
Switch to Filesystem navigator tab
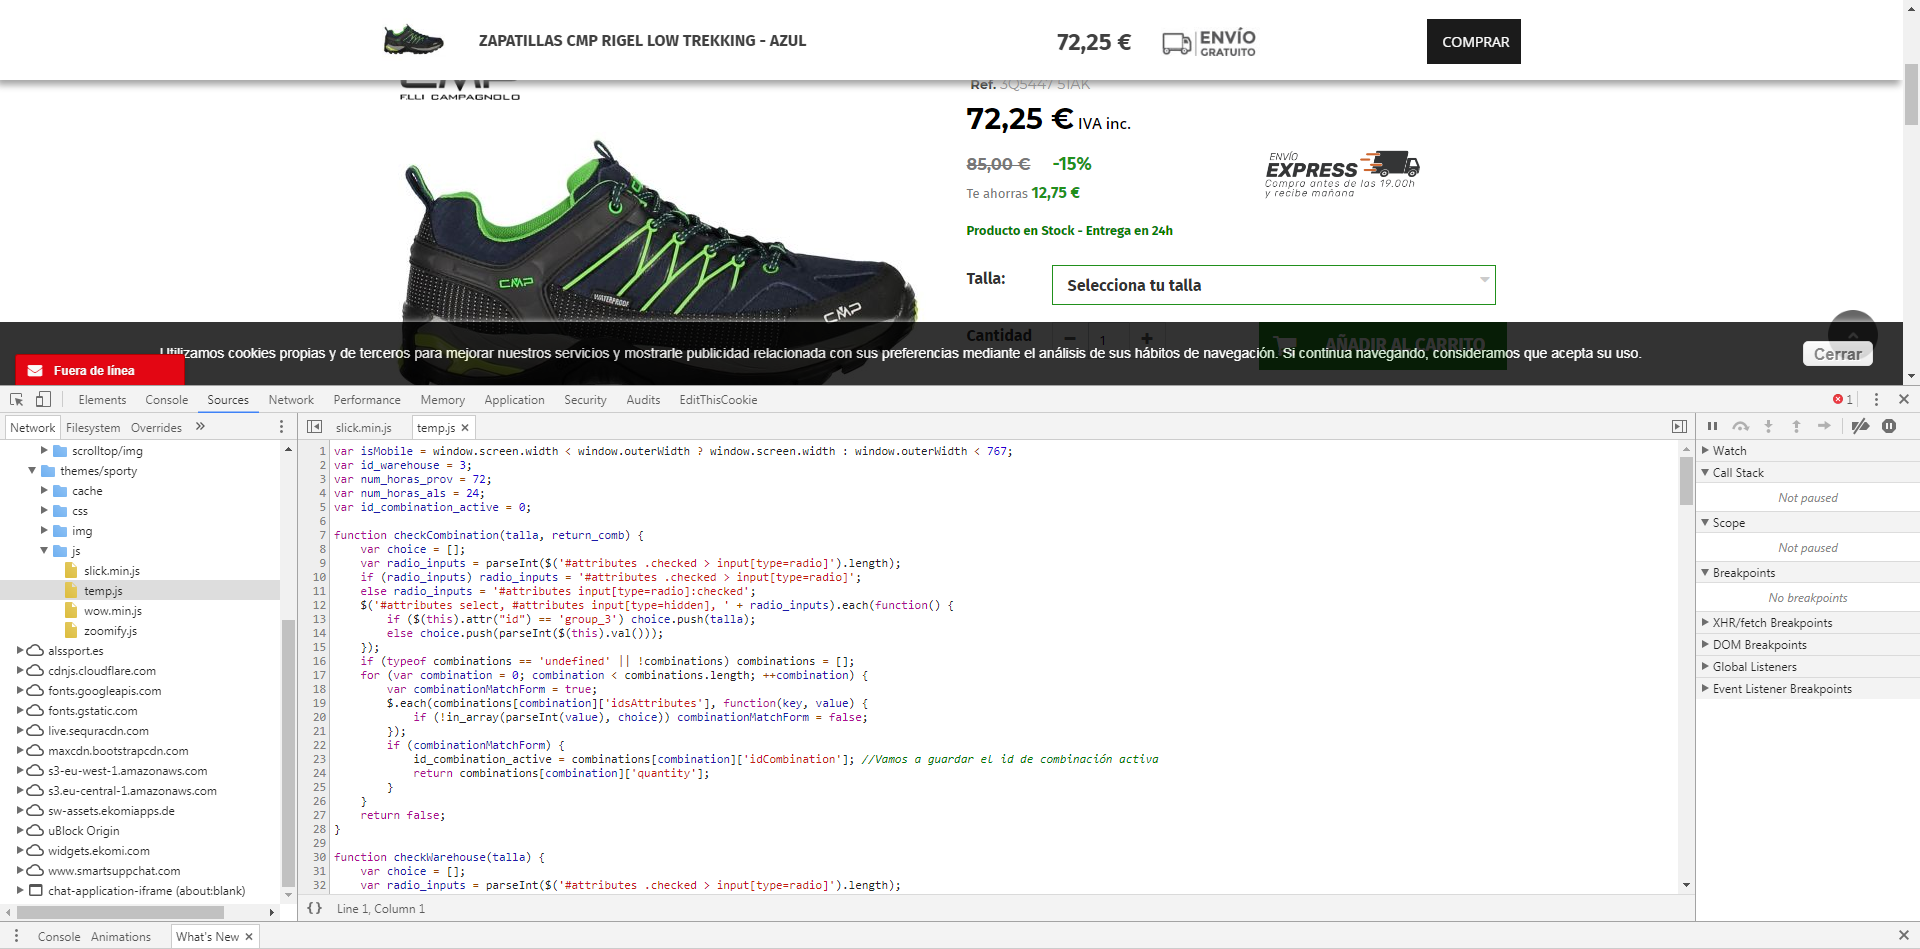(93, 428)
